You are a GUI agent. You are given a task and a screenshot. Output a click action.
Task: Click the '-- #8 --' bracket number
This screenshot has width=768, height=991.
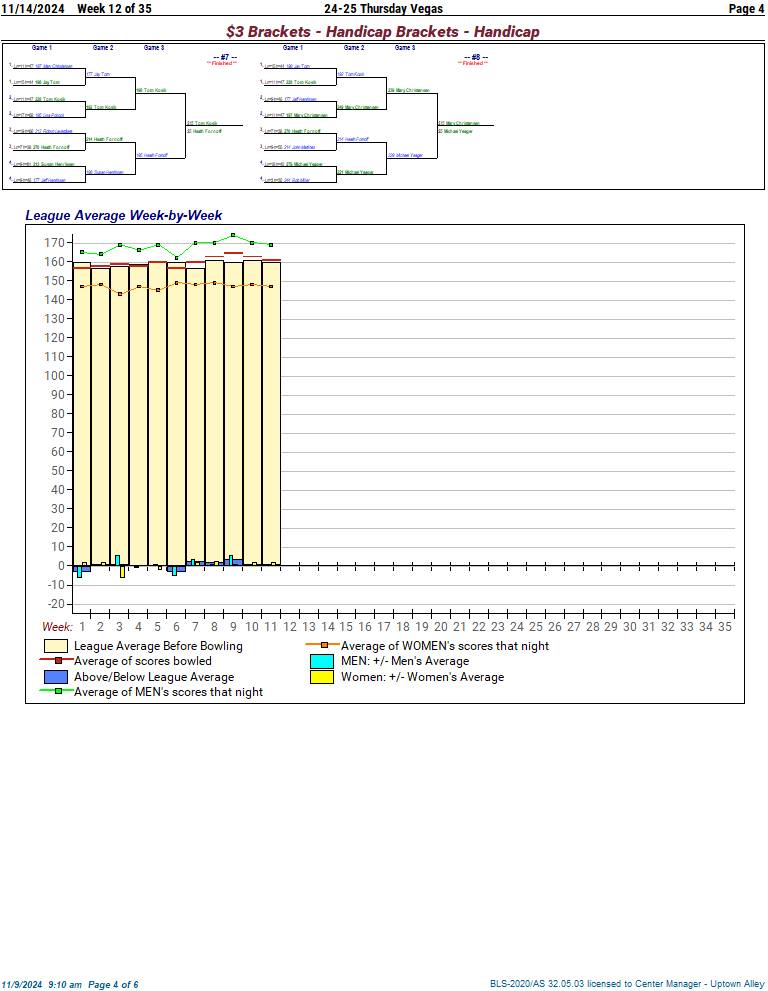pyautogui.click(x=476, y=57)
